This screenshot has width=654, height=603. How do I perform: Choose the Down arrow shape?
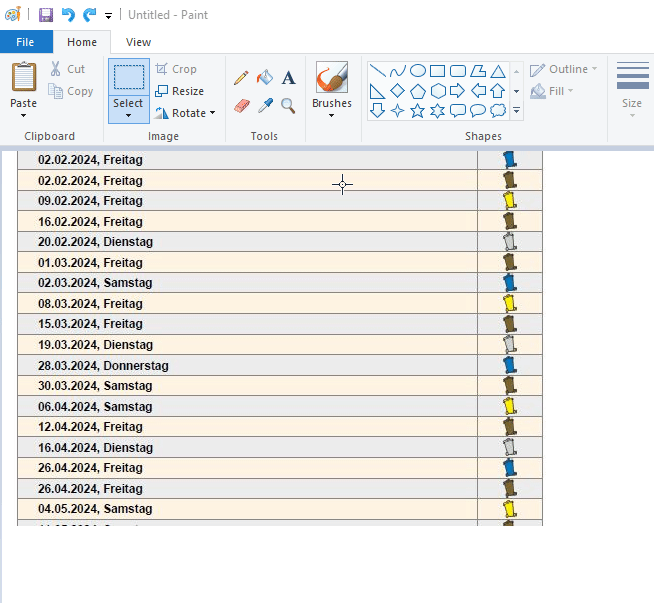377,111
